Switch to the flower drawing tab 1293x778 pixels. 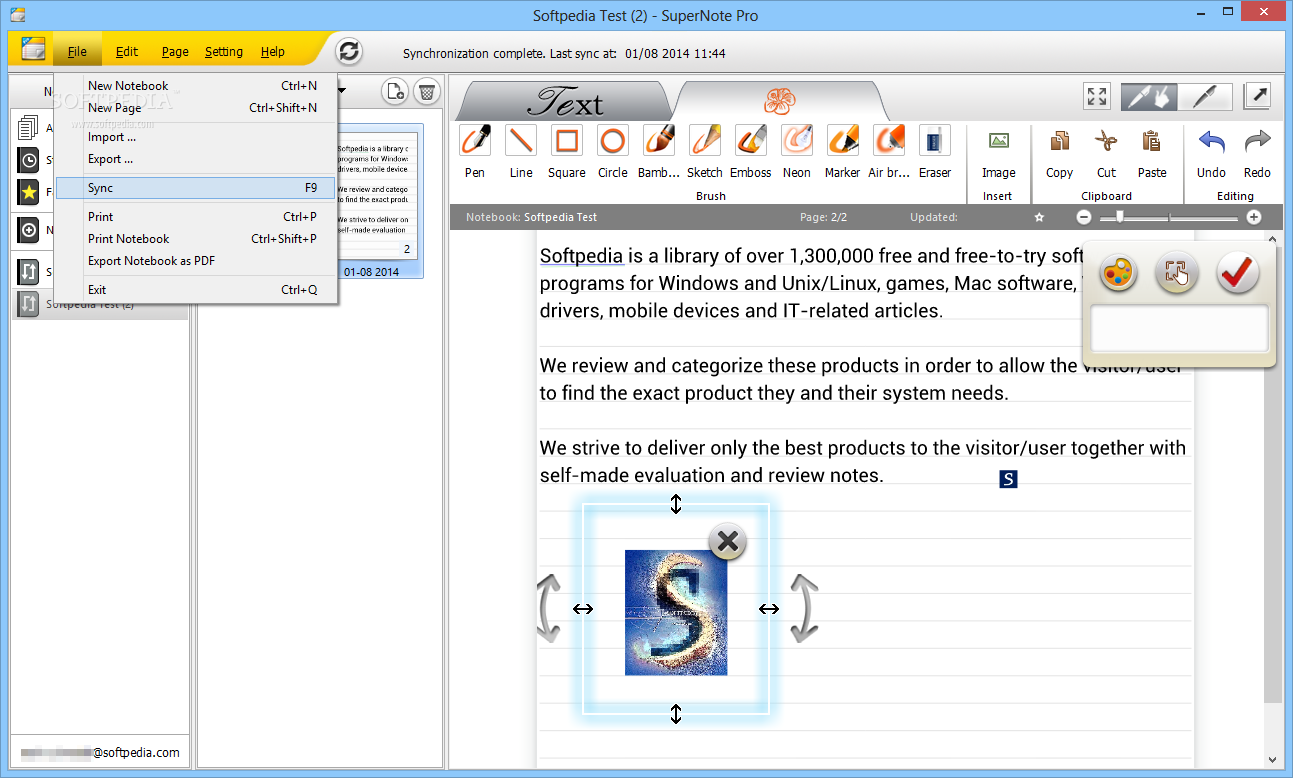778,101
